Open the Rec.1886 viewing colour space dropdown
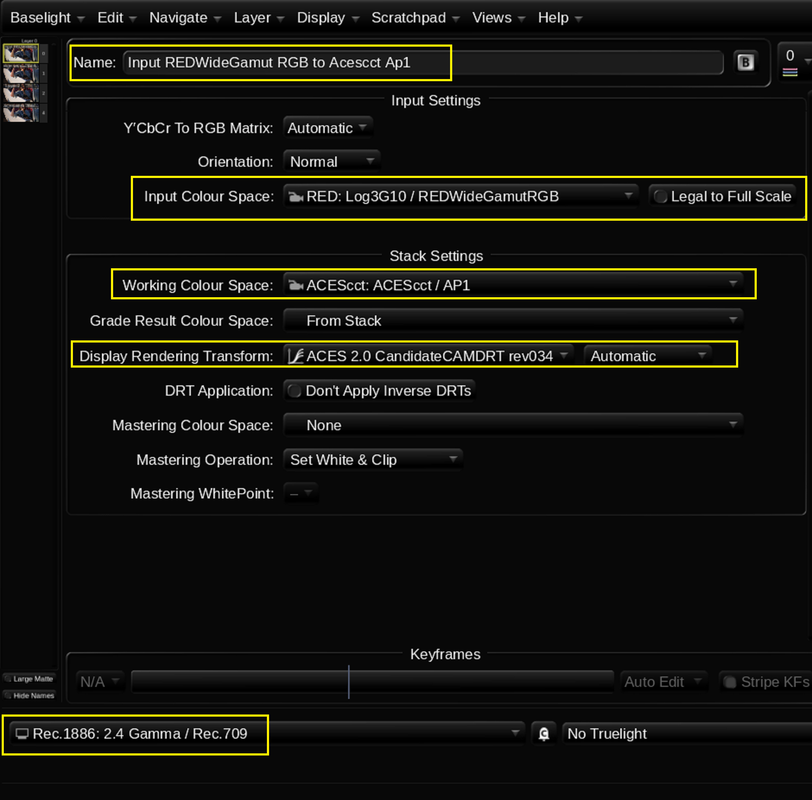812x800 pixels. 266,733
